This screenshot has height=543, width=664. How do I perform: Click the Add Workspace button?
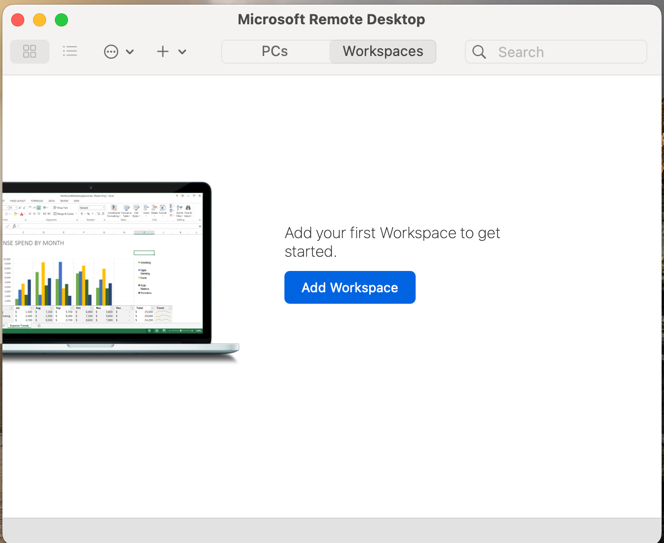tap(350, 288)
